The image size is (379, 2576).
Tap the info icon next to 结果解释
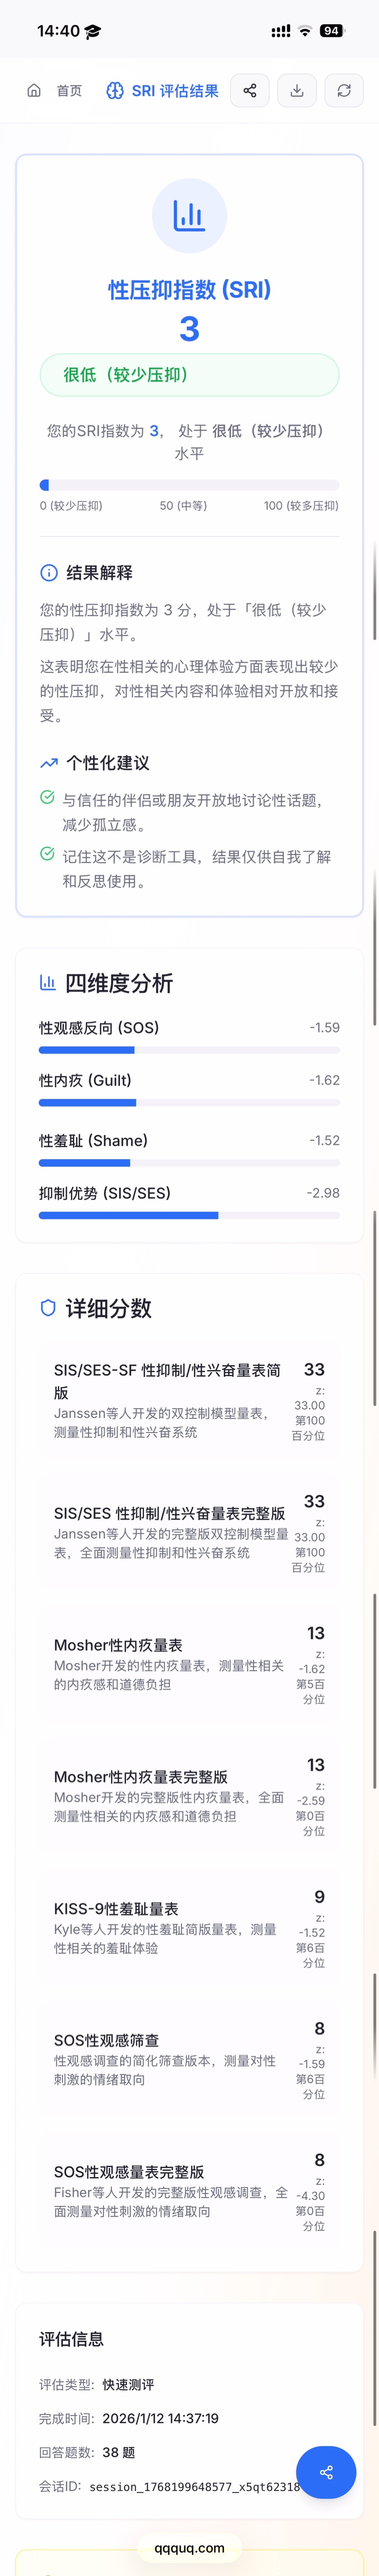48,573
